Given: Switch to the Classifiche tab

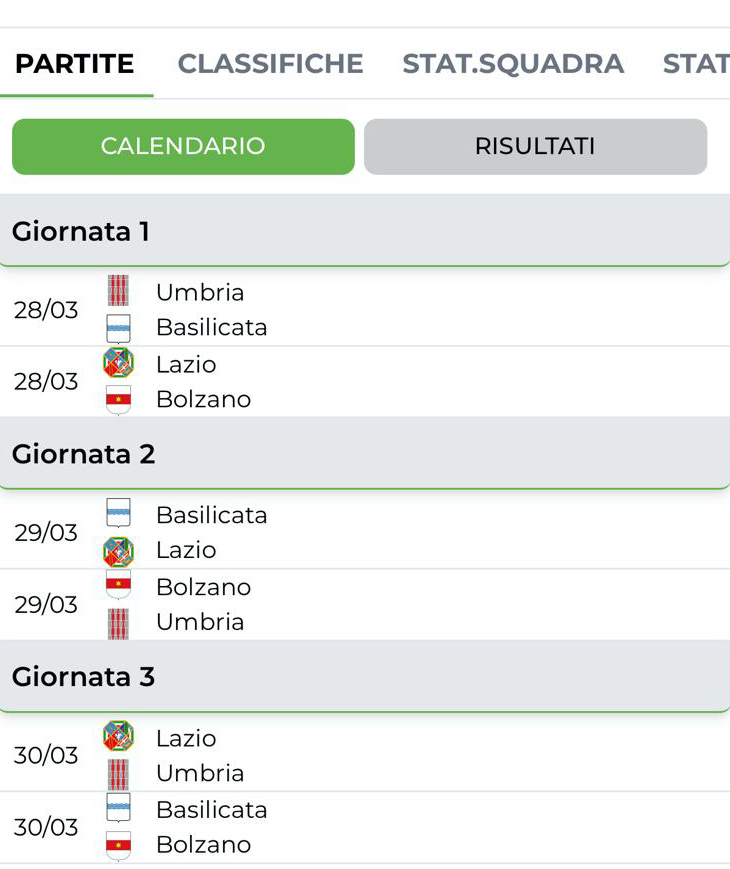Looking at the screenshot, I should tap(270, 64).
